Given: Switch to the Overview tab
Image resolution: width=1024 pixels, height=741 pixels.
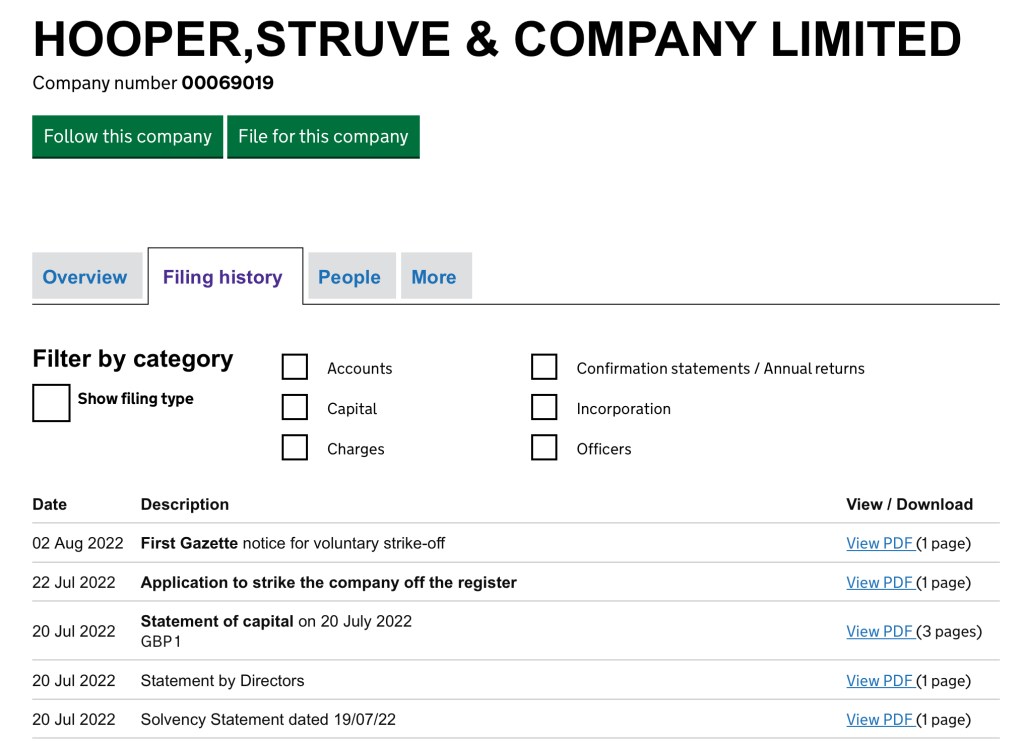Looking at the screenshot, I should coord(85,277).
